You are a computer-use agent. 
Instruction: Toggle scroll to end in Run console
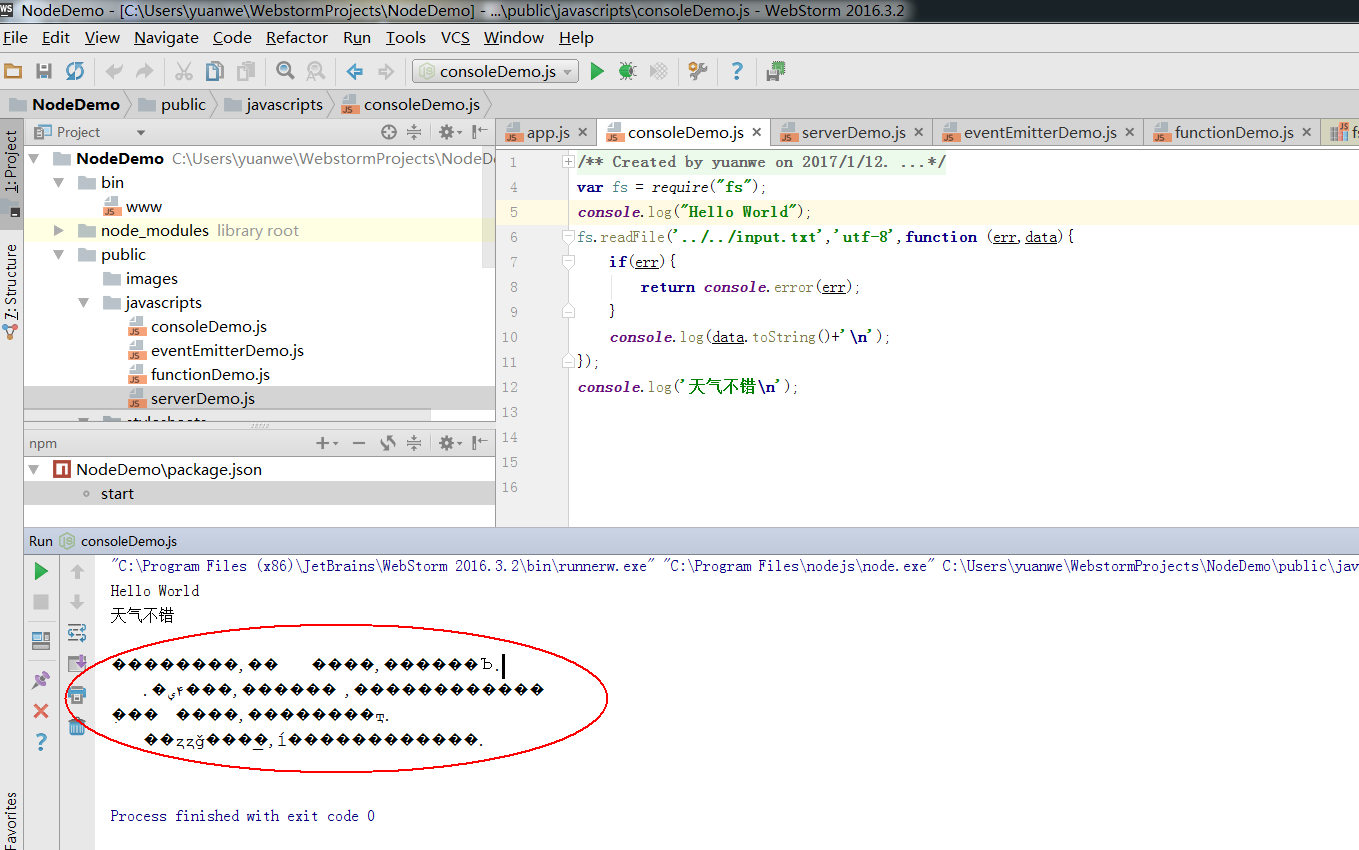(77, 663)
